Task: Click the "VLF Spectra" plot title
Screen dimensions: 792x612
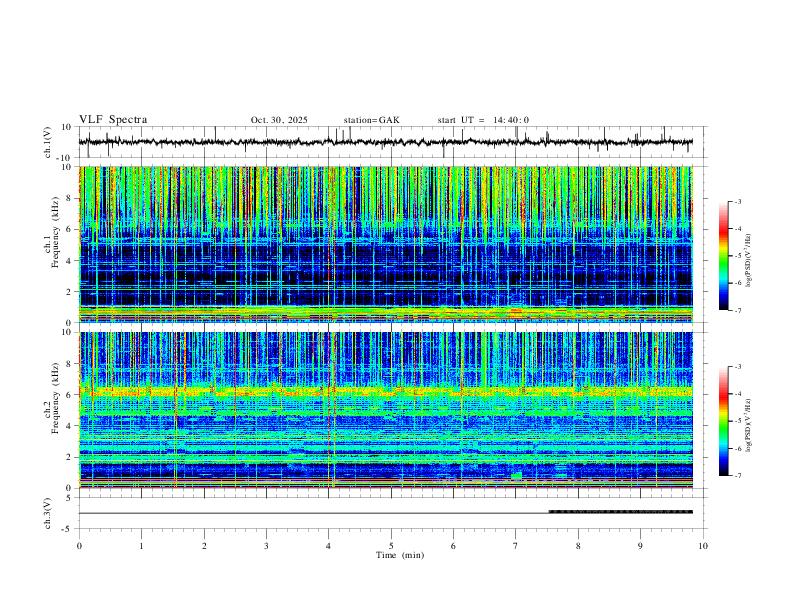Action: point(113,120)
